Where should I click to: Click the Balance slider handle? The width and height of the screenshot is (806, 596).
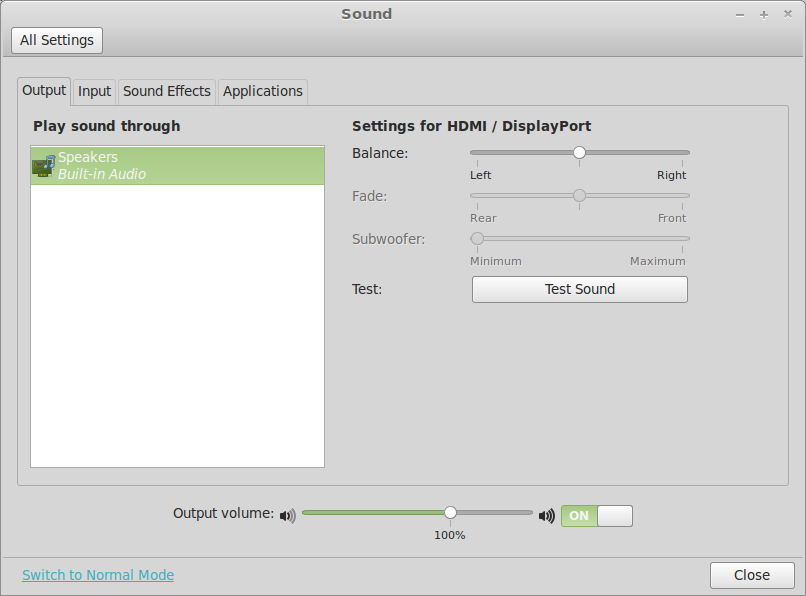(579, 152)
